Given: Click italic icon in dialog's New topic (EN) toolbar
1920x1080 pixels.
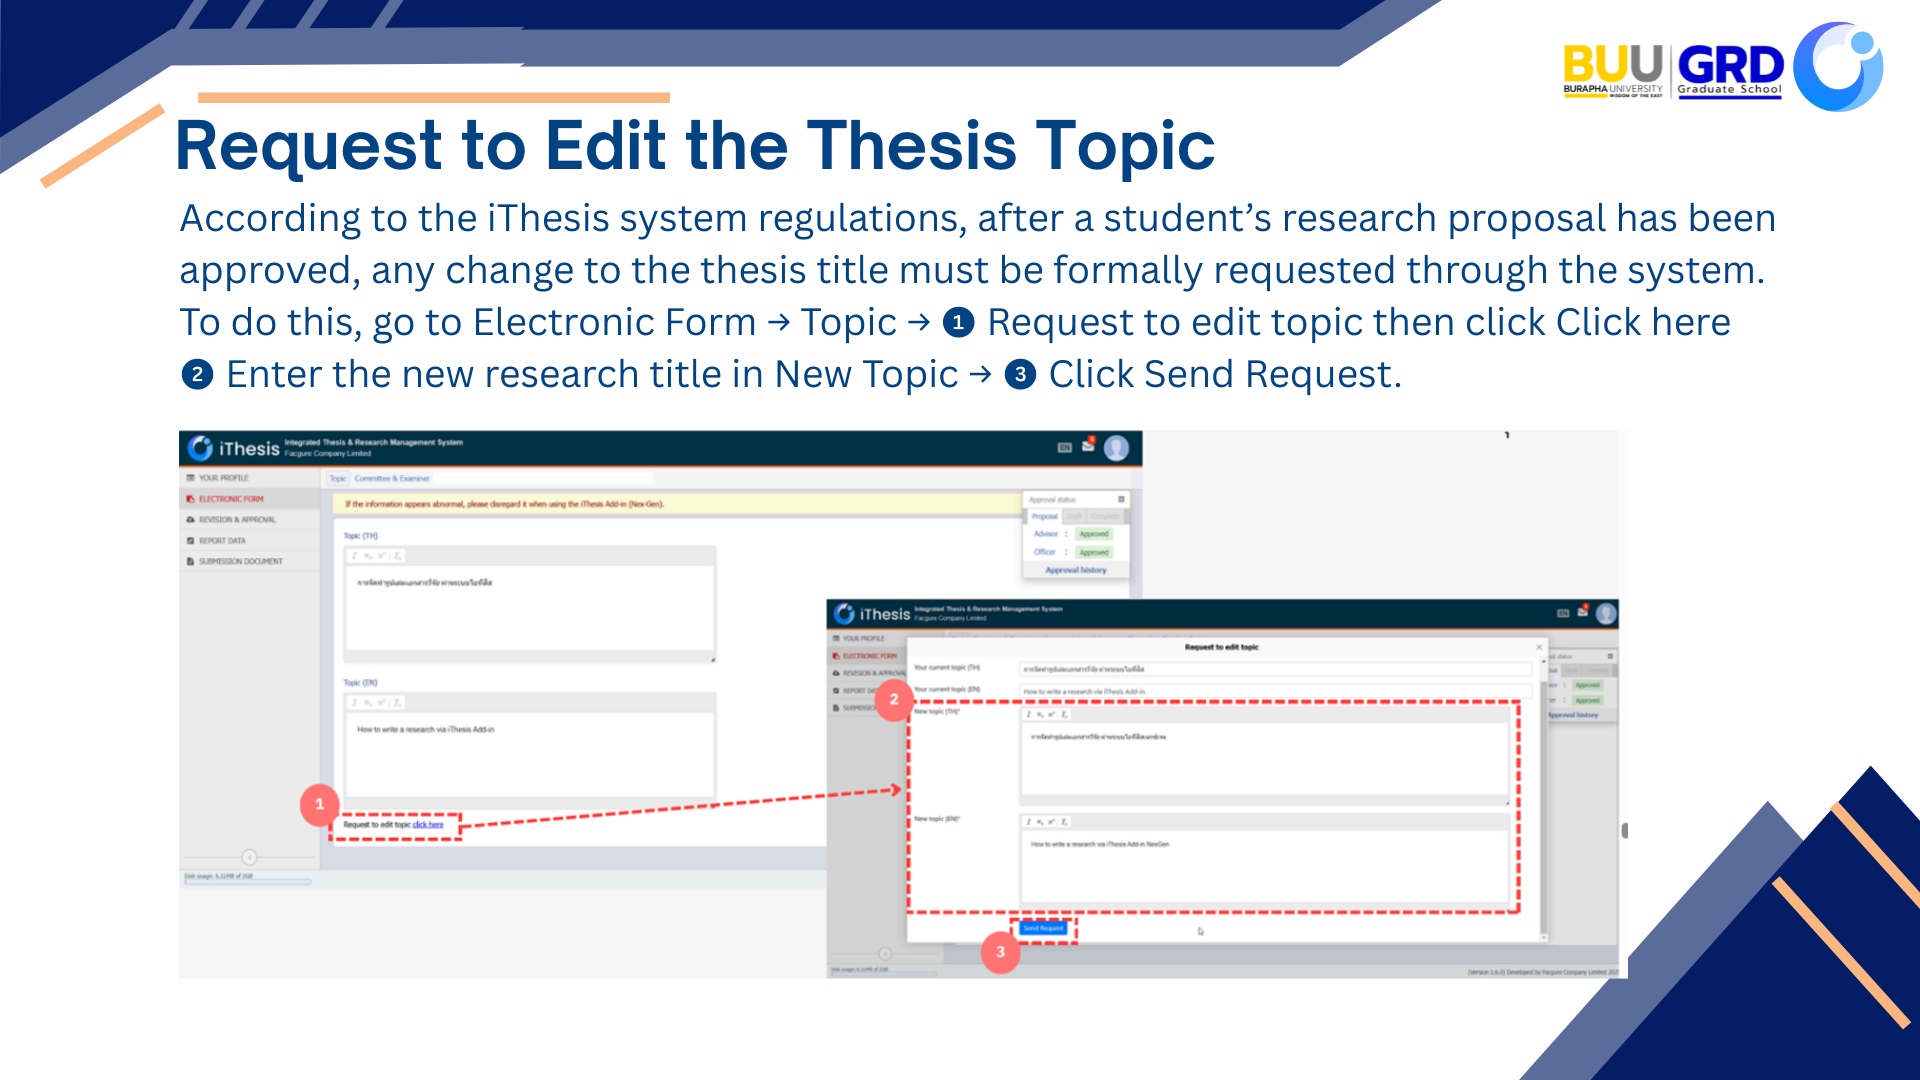Looking at the screenshot, I should pos(1029,822).
